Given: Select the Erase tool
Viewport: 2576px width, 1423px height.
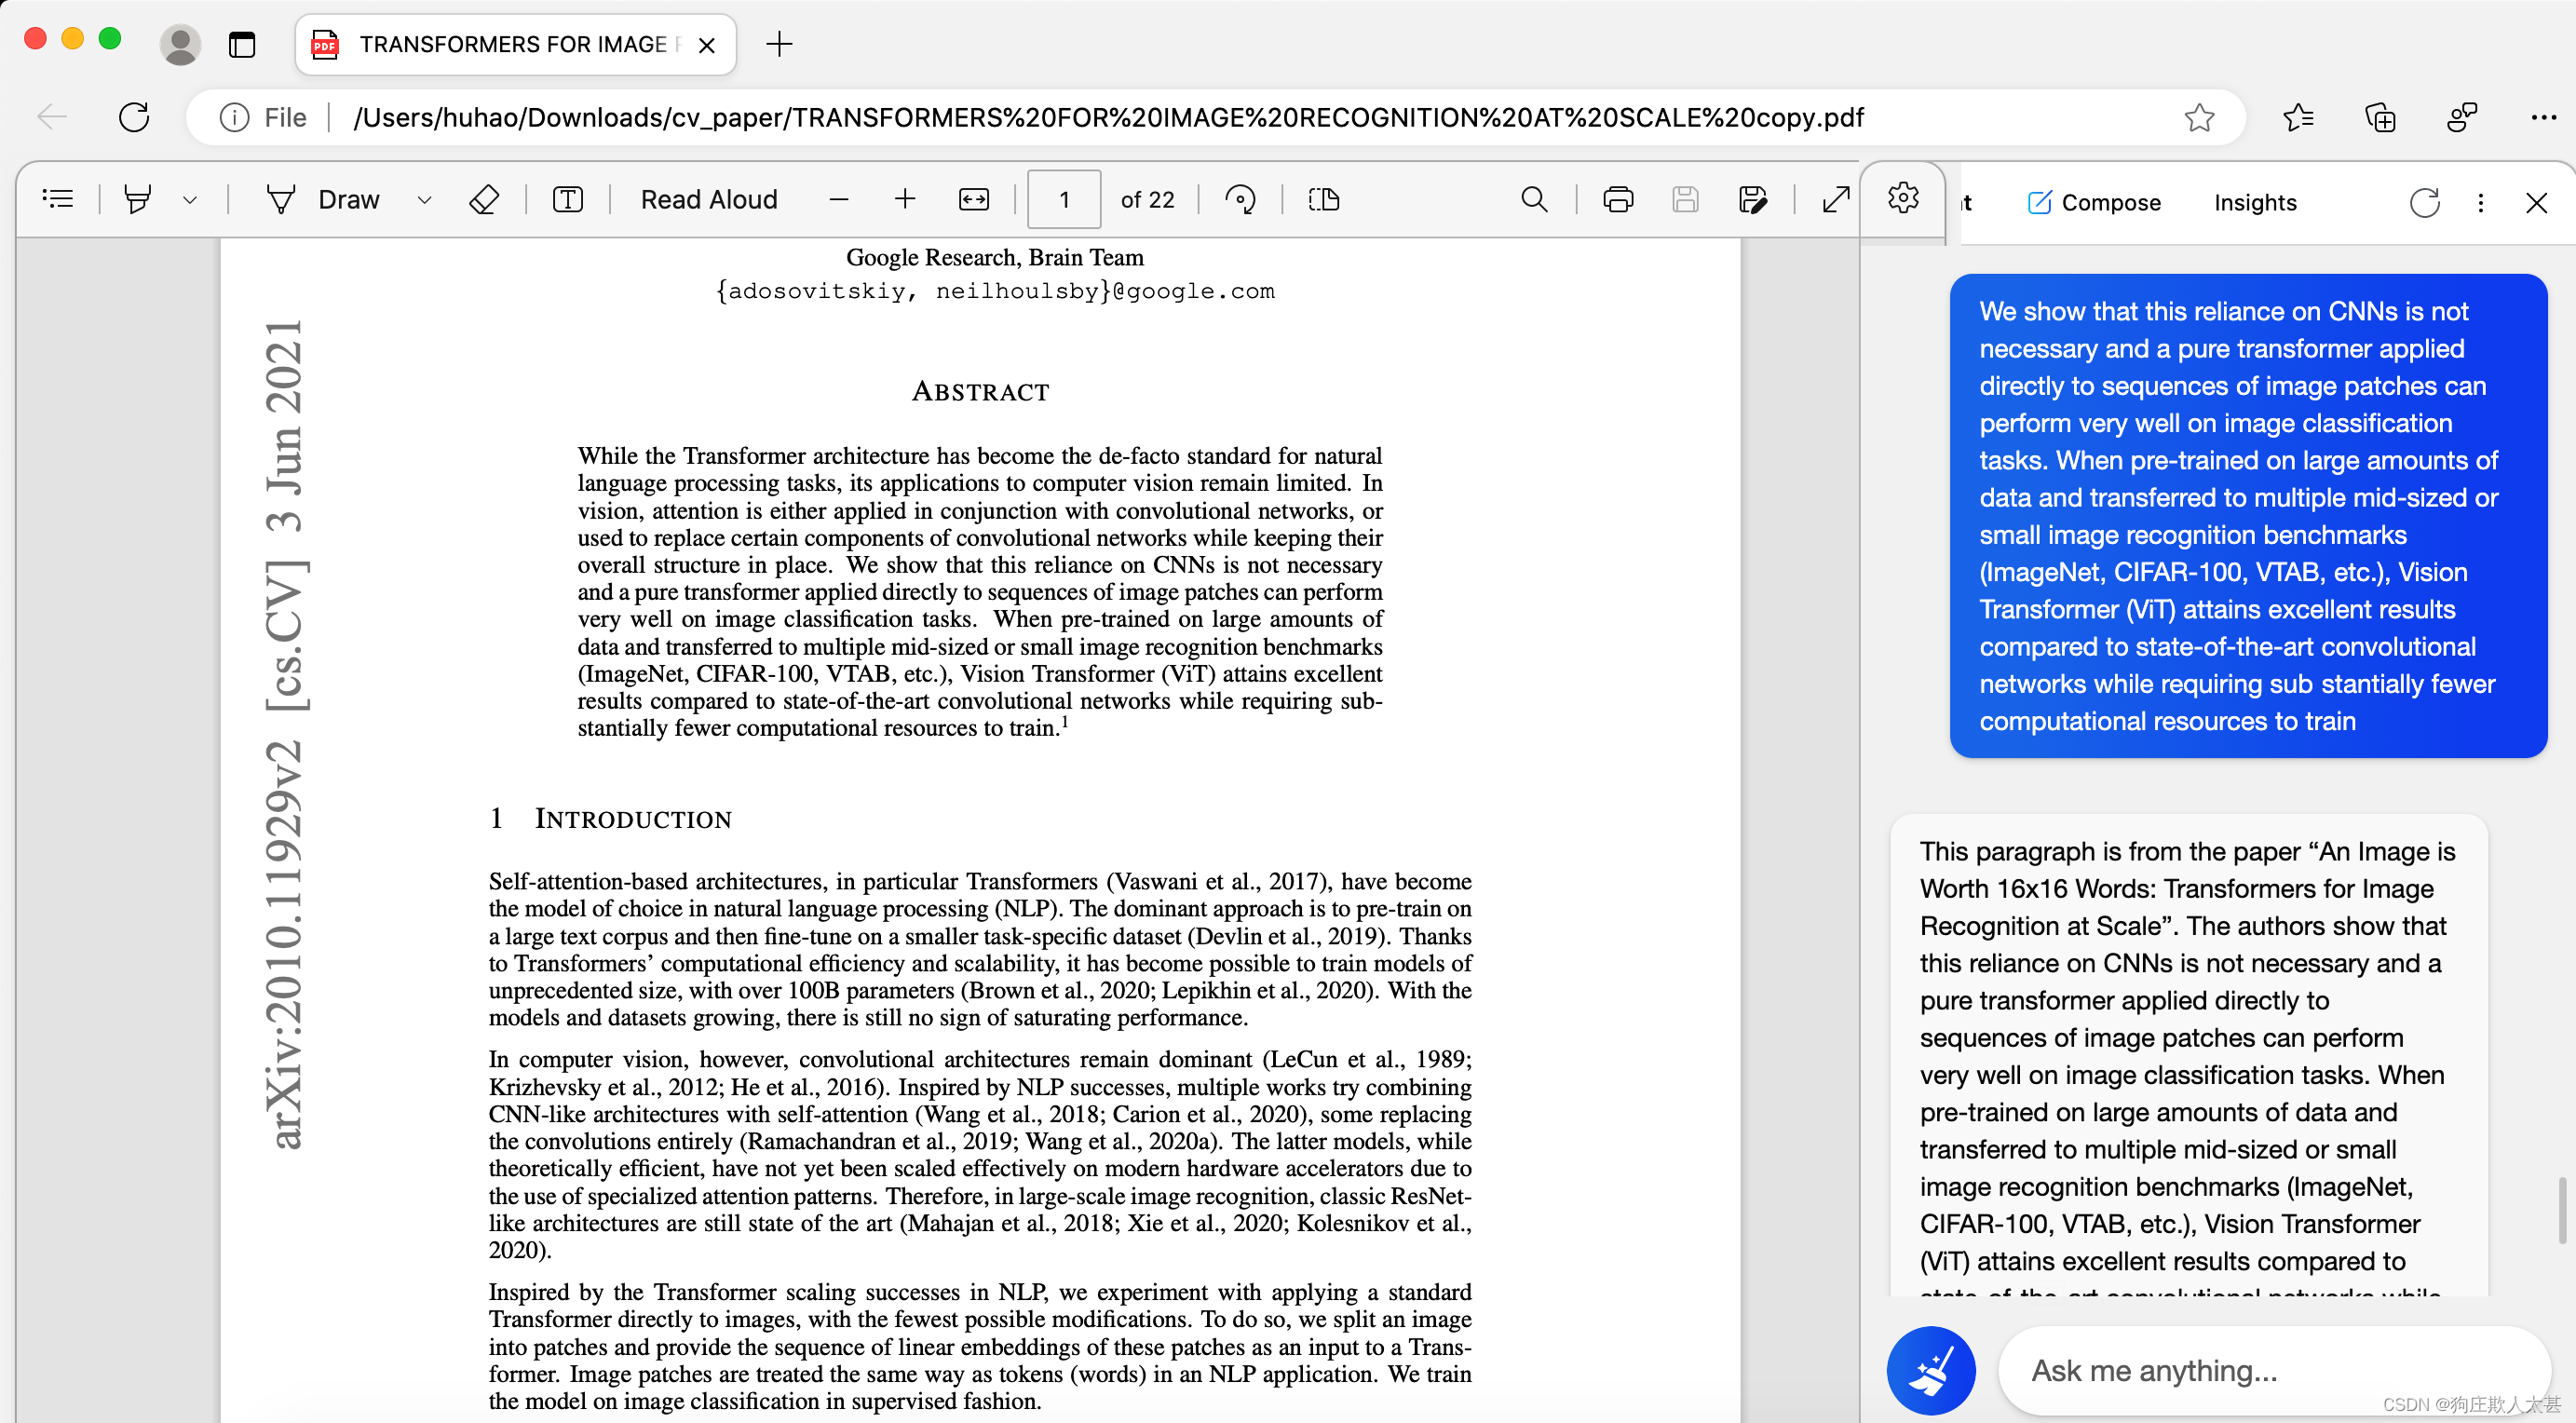Looking at the screenshot, I should point(484,199).
